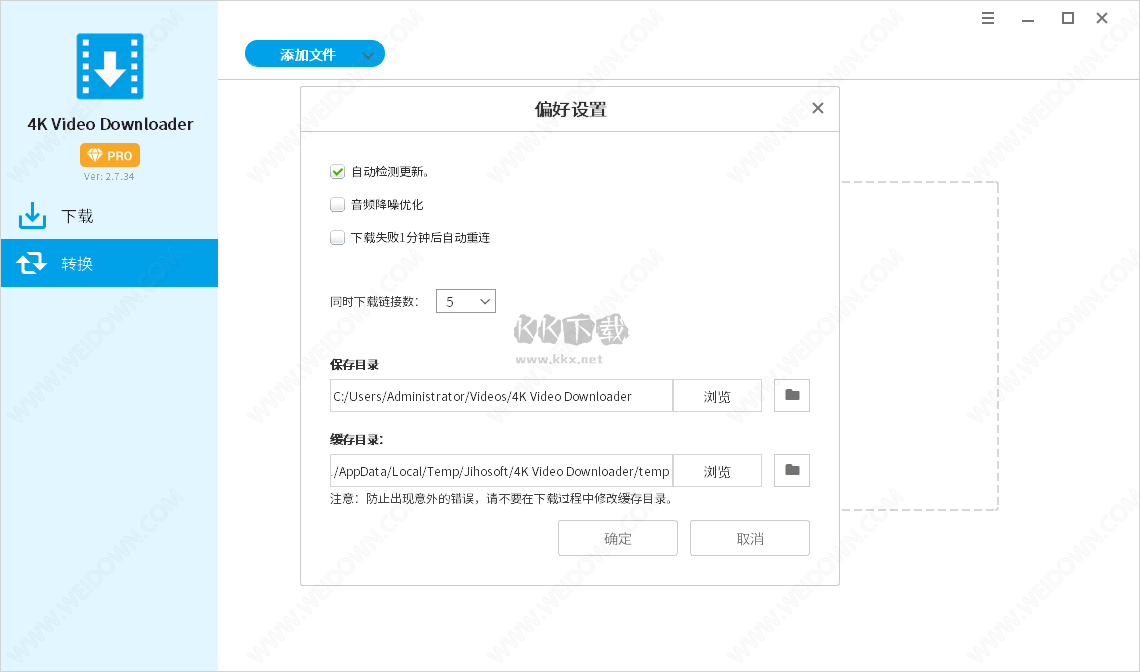Select the 下载 download icon in sidebar

30,215
